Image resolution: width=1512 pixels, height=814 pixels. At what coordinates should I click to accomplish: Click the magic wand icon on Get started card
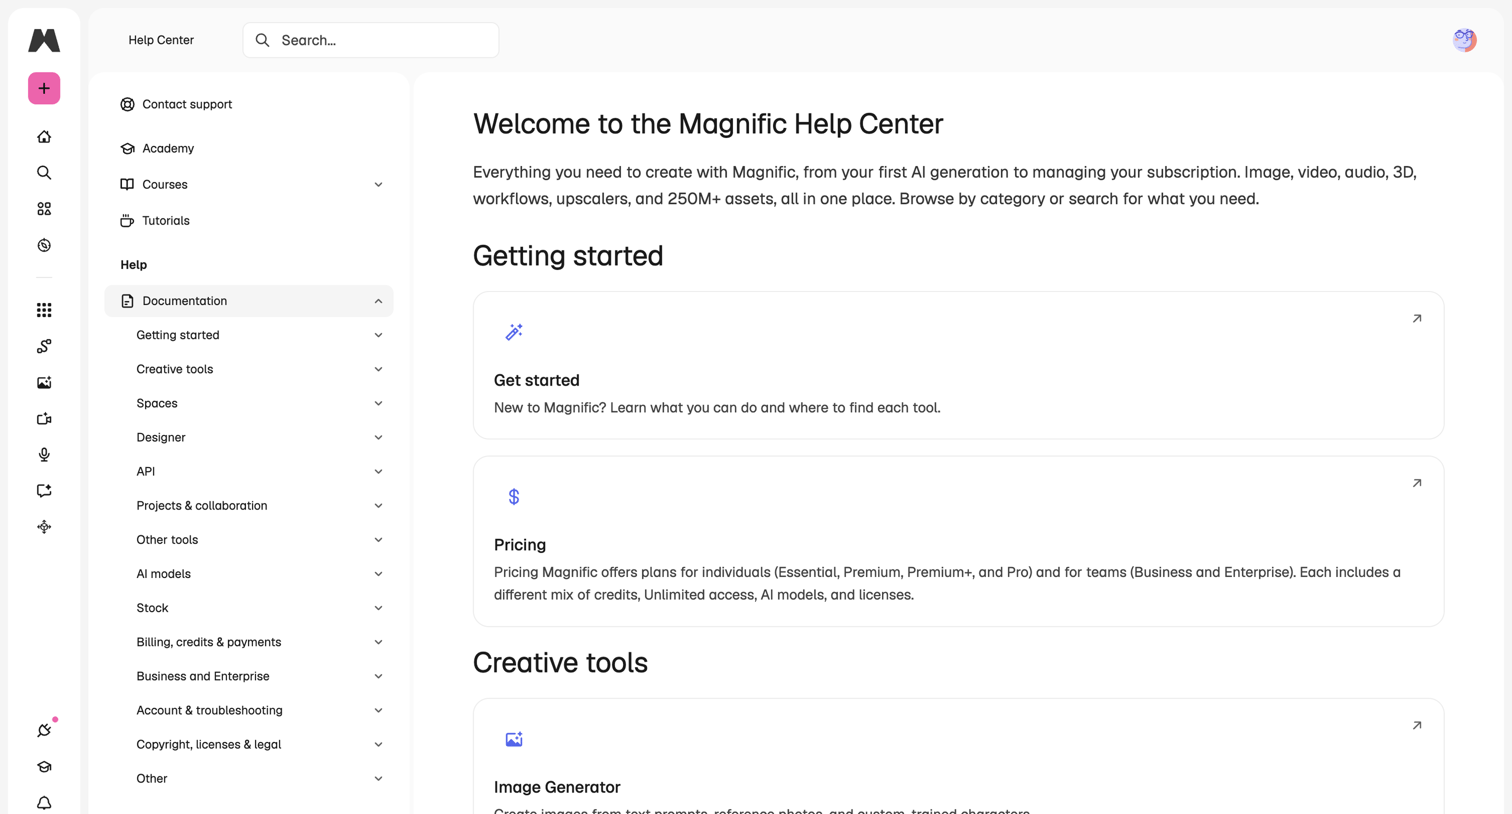click(514, 332)
